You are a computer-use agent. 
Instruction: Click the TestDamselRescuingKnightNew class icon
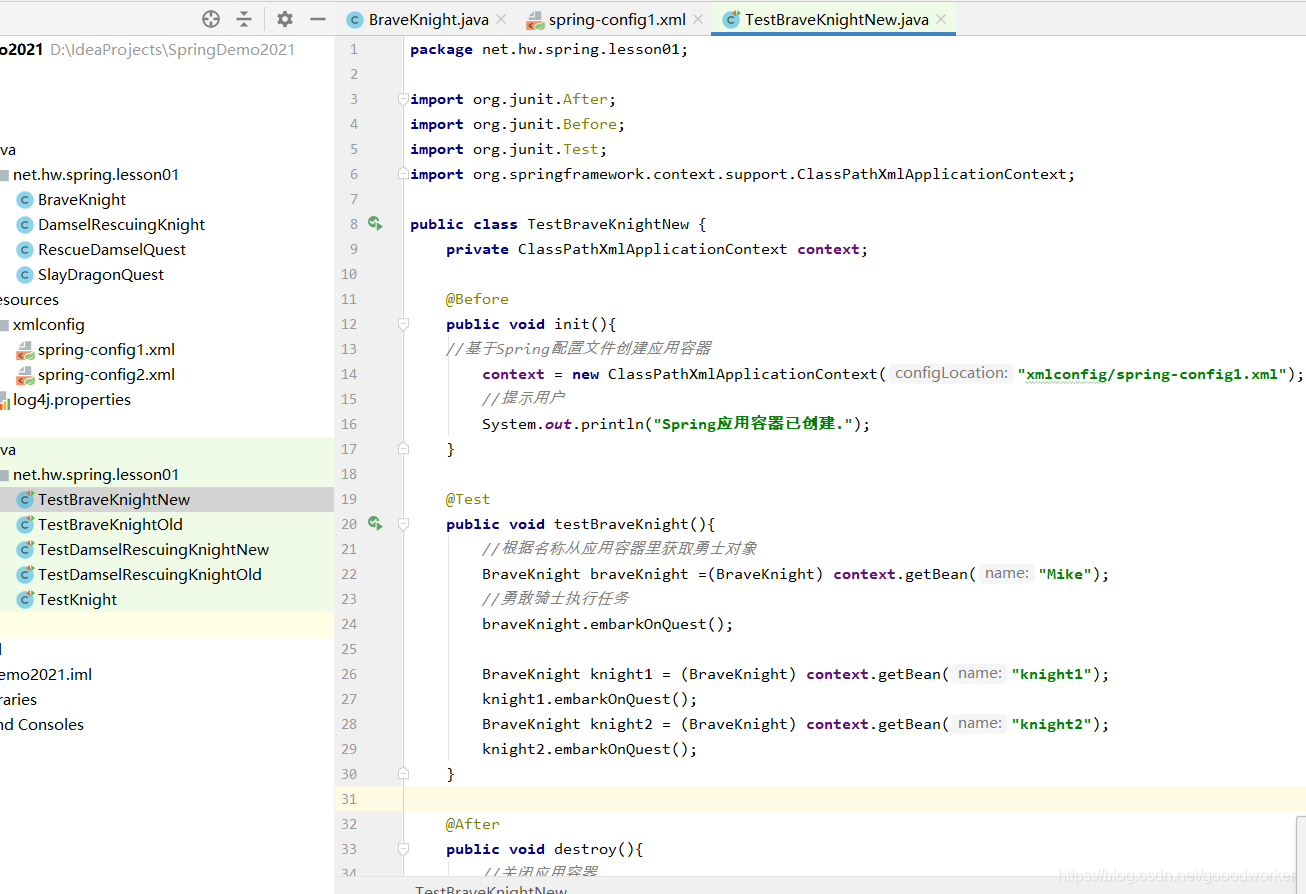point(26,550)
